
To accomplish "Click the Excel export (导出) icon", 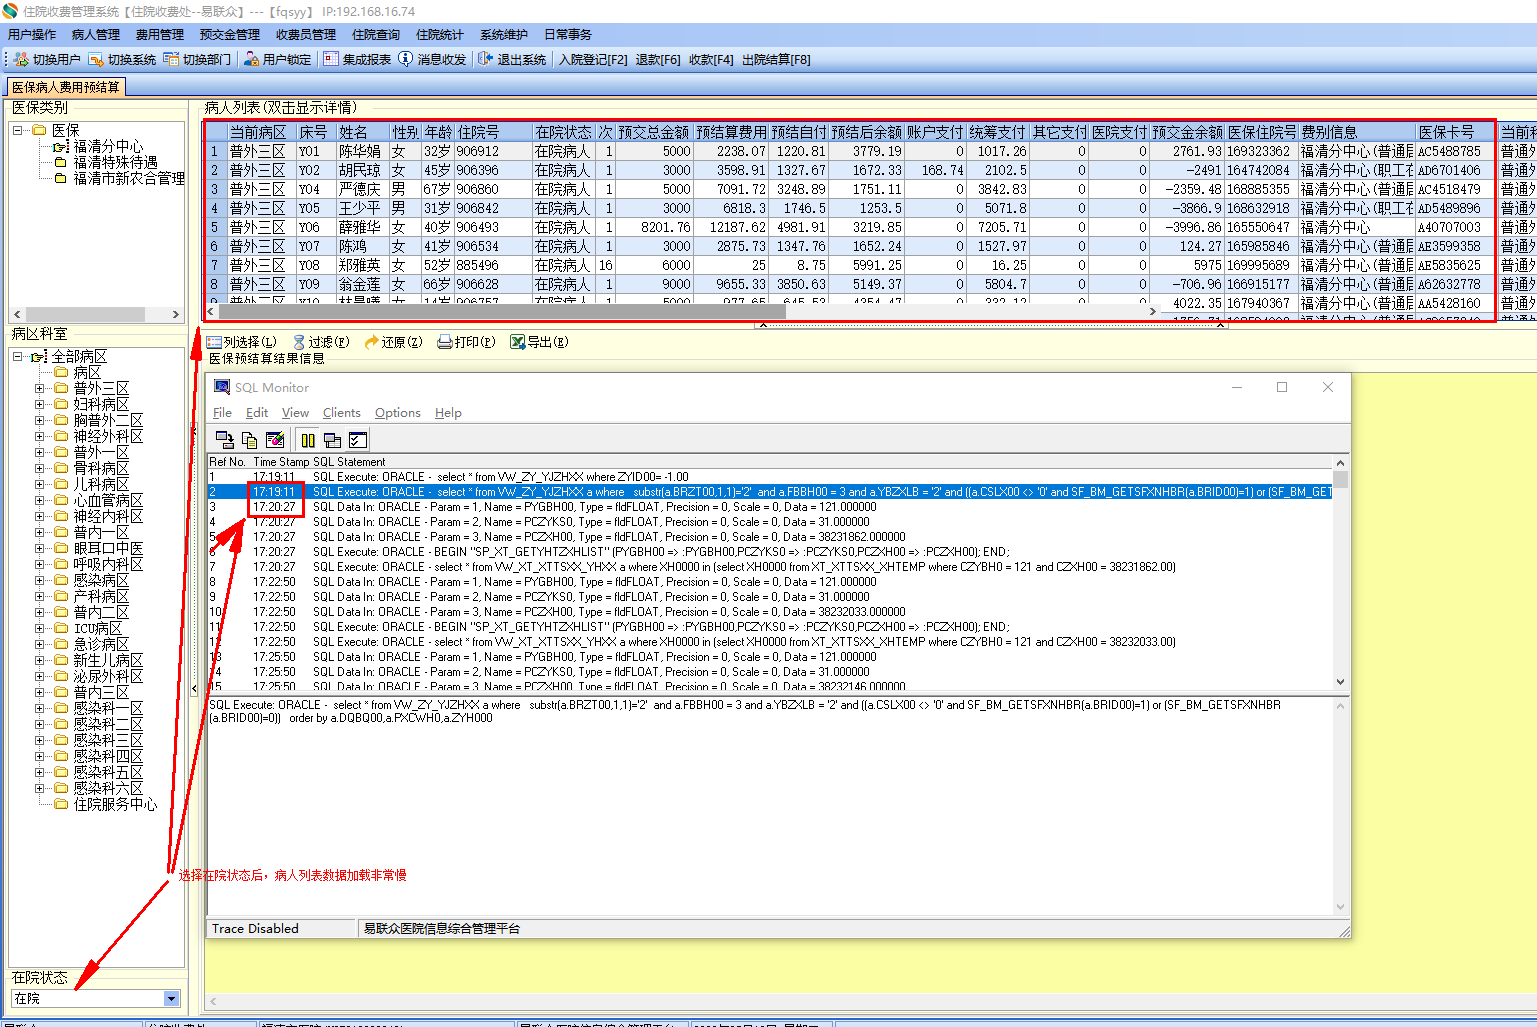I will pyautogui.click(x=518, y=342).
